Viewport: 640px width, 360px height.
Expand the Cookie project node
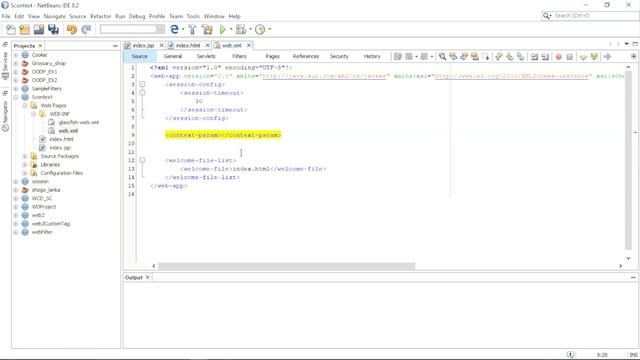(x=16, y=55)
